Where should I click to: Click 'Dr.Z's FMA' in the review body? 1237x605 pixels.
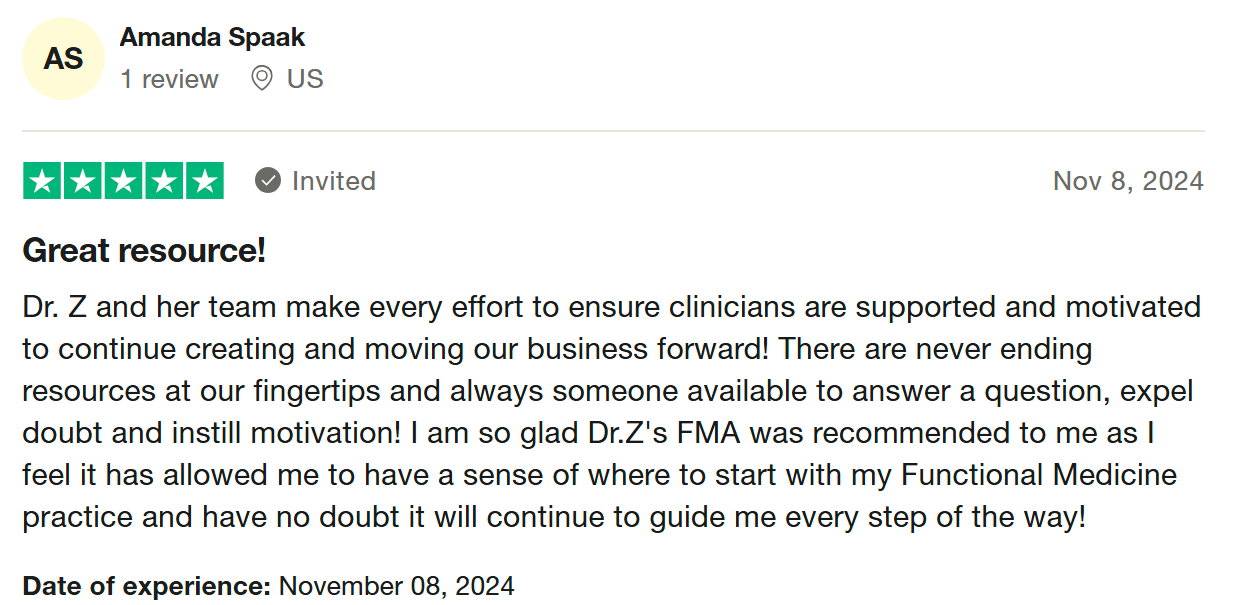pos(658,433)
